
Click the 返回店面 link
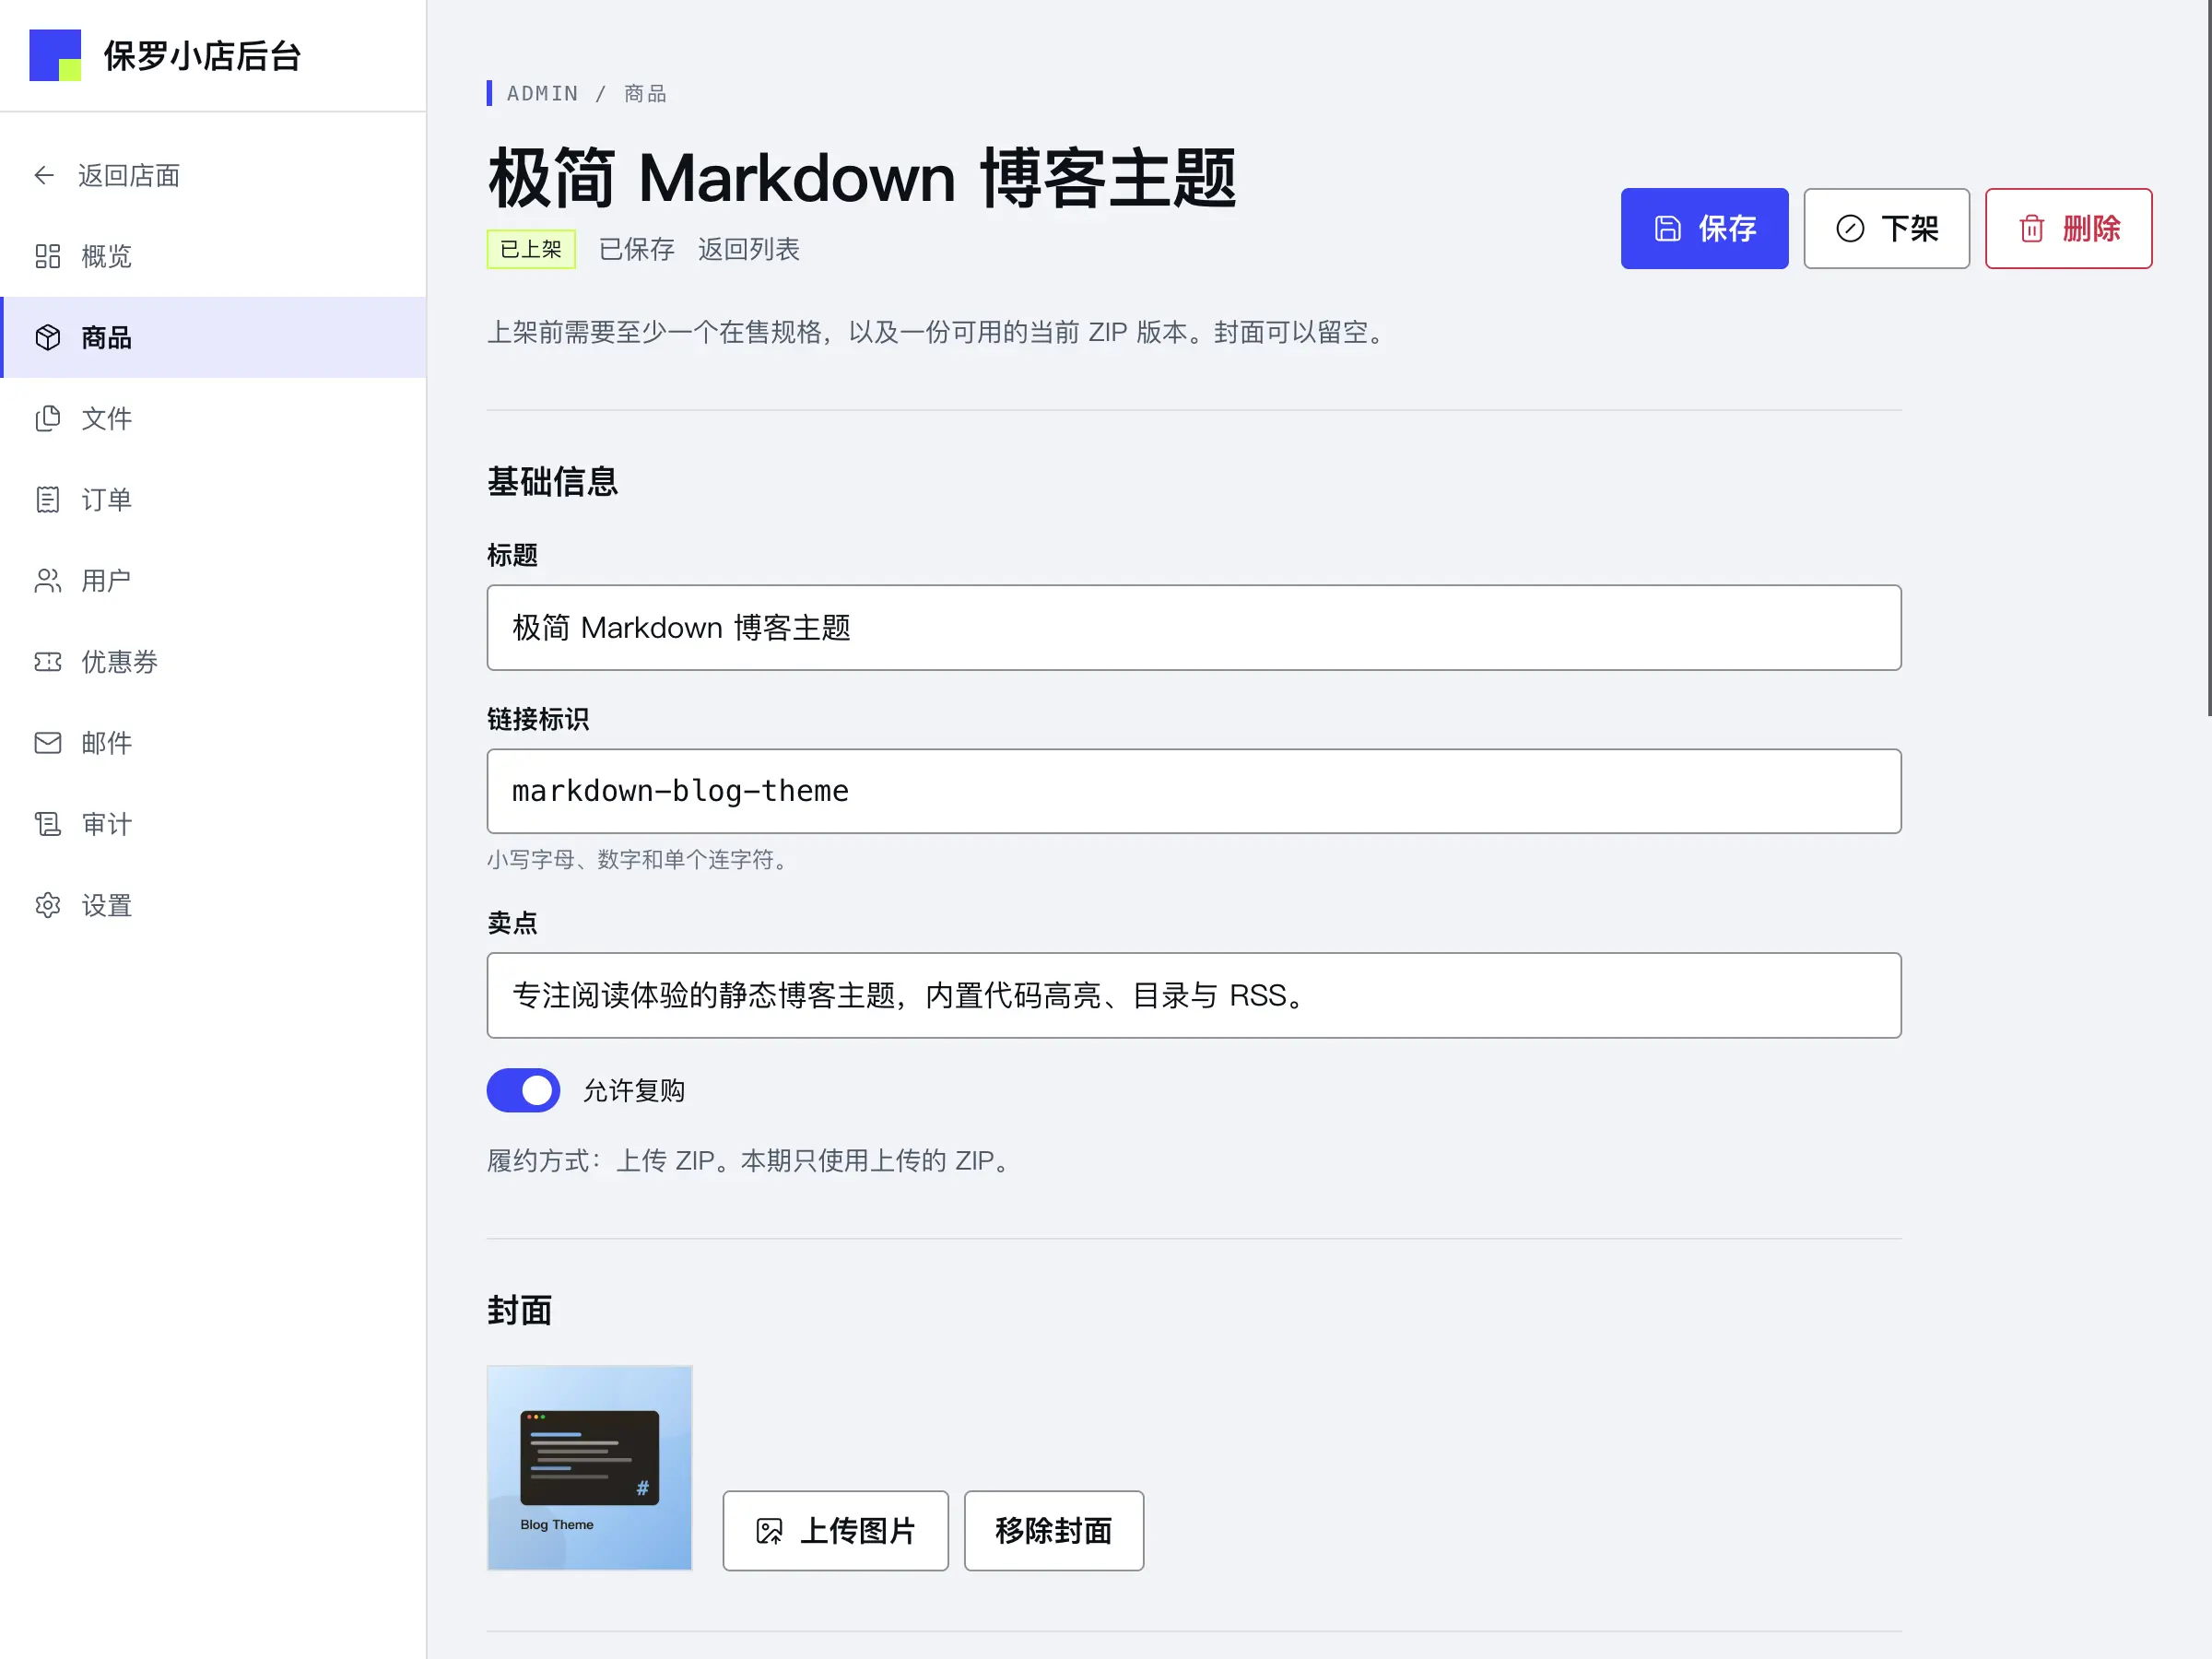click(213, 176)
